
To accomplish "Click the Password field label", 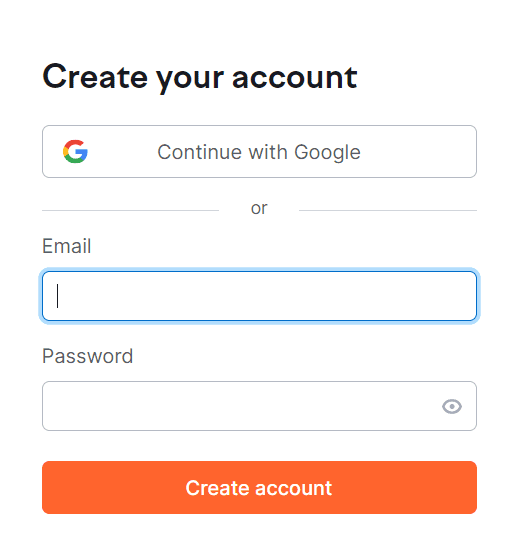I will click(88, 356).
